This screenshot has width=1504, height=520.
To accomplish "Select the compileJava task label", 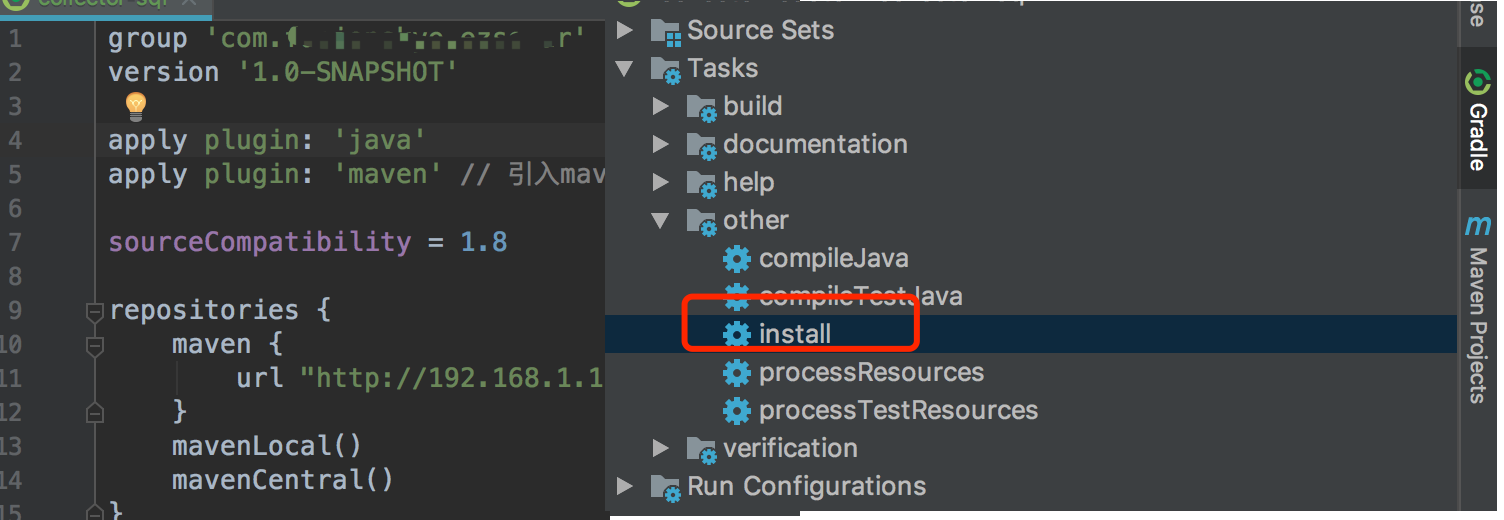I will point(834,258).
